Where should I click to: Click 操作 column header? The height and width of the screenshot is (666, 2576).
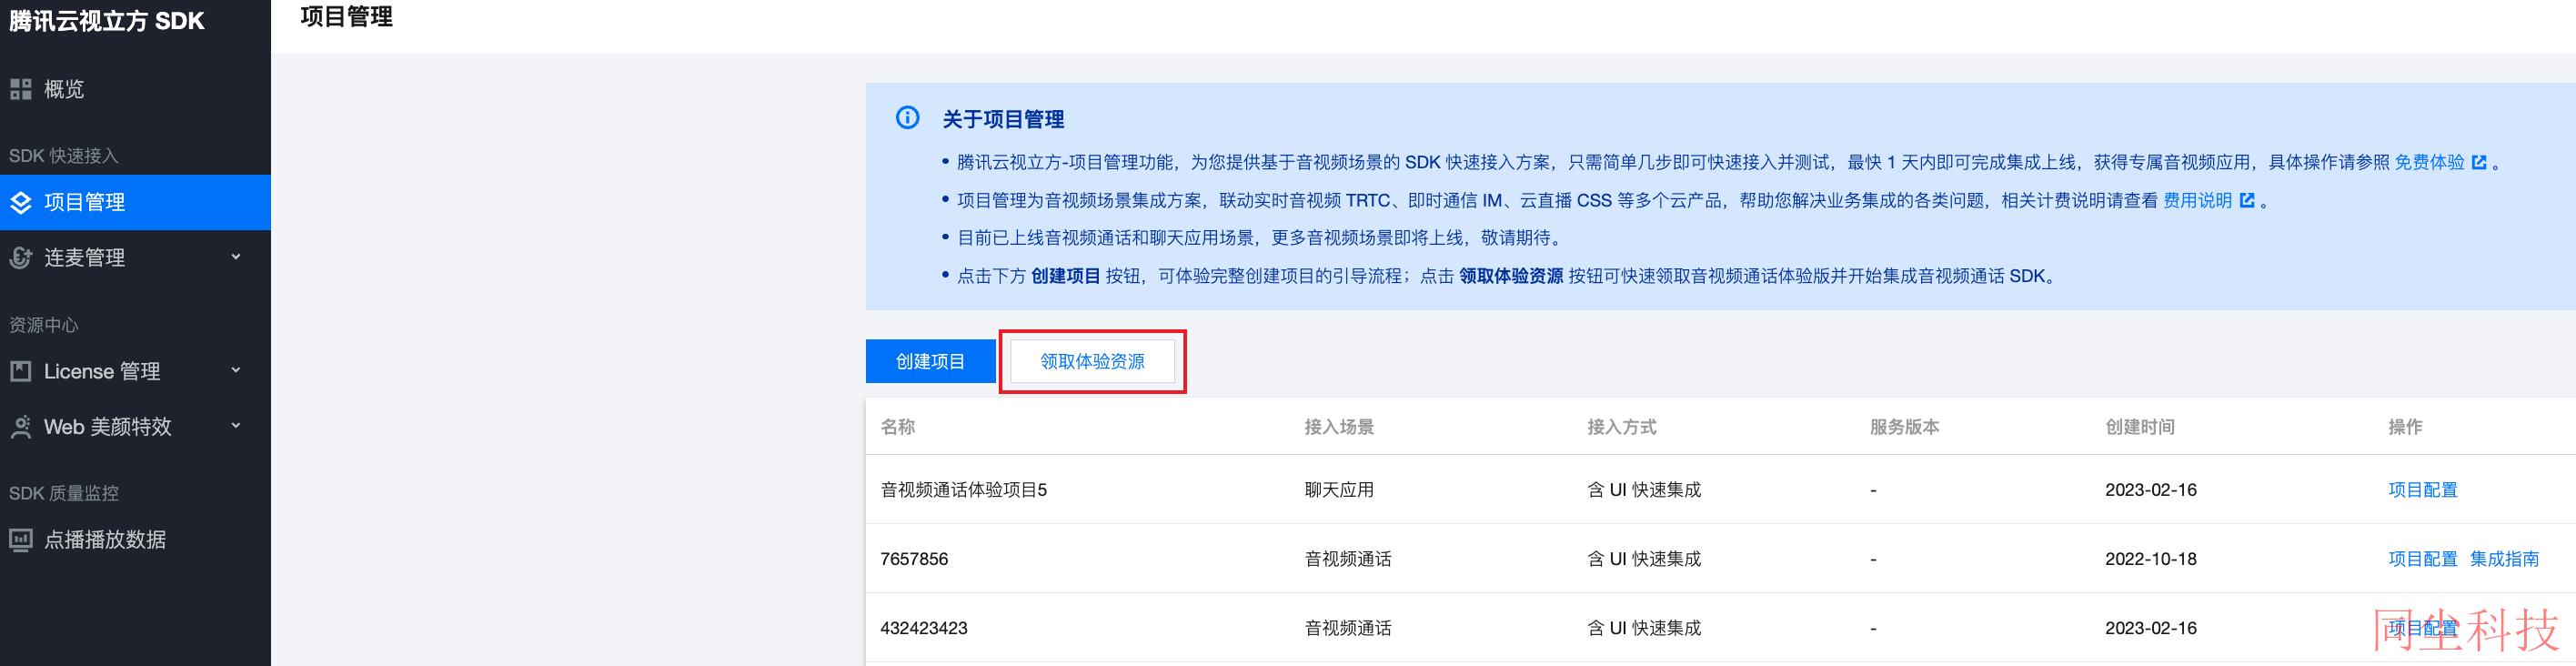tap(2405, 427)
